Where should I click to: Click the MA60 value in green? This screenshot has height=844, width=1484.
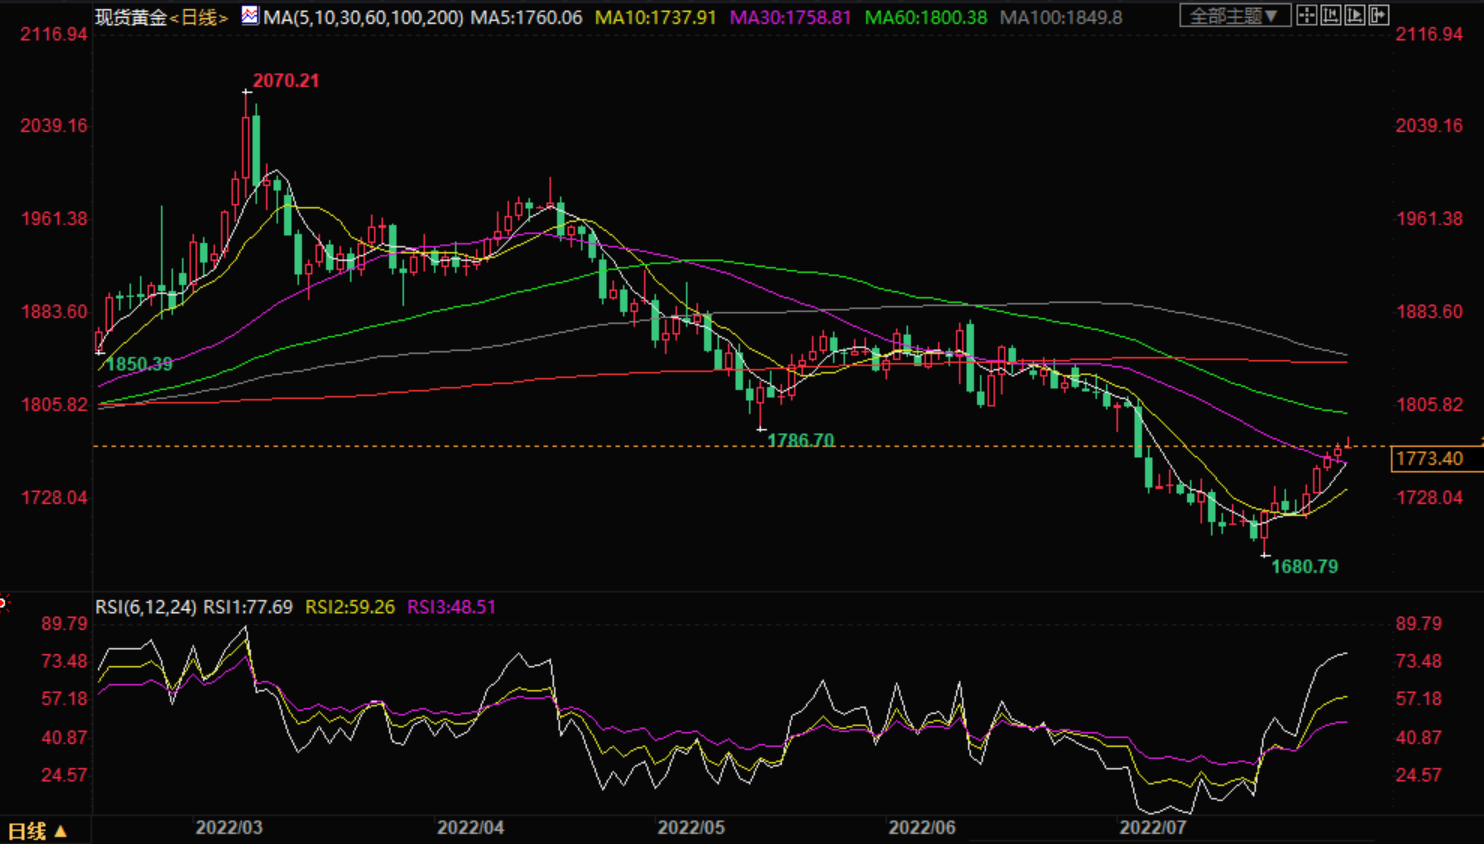point(926,18)
